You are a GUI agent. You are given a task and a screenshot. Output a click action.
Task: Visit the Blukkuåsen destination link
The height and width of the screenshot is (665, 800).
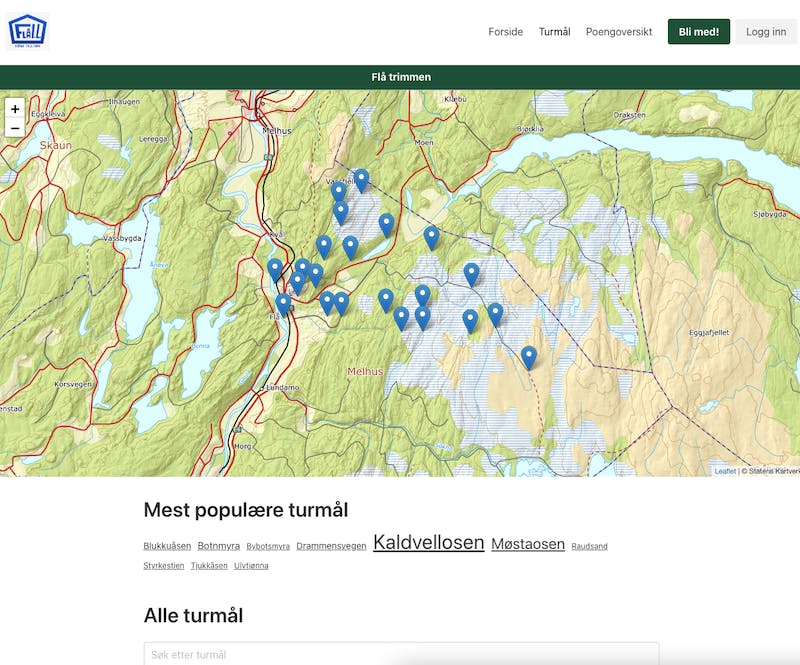(167, 546)
